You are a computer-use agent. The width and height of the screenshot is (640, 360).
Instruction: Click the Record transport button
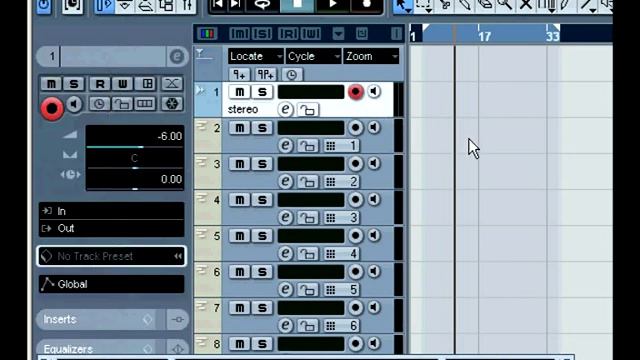coord(366,5)
